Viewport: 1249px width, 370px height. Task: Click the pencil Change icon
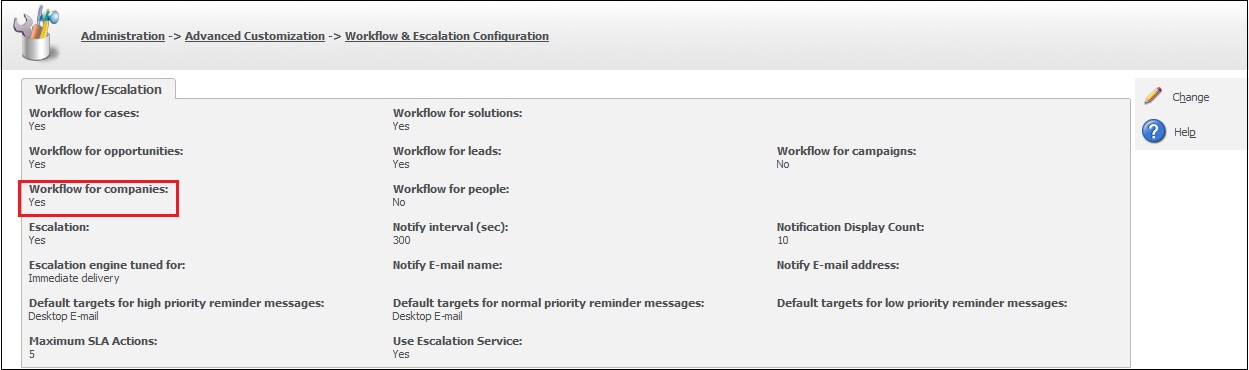(x=1153, y=96)
